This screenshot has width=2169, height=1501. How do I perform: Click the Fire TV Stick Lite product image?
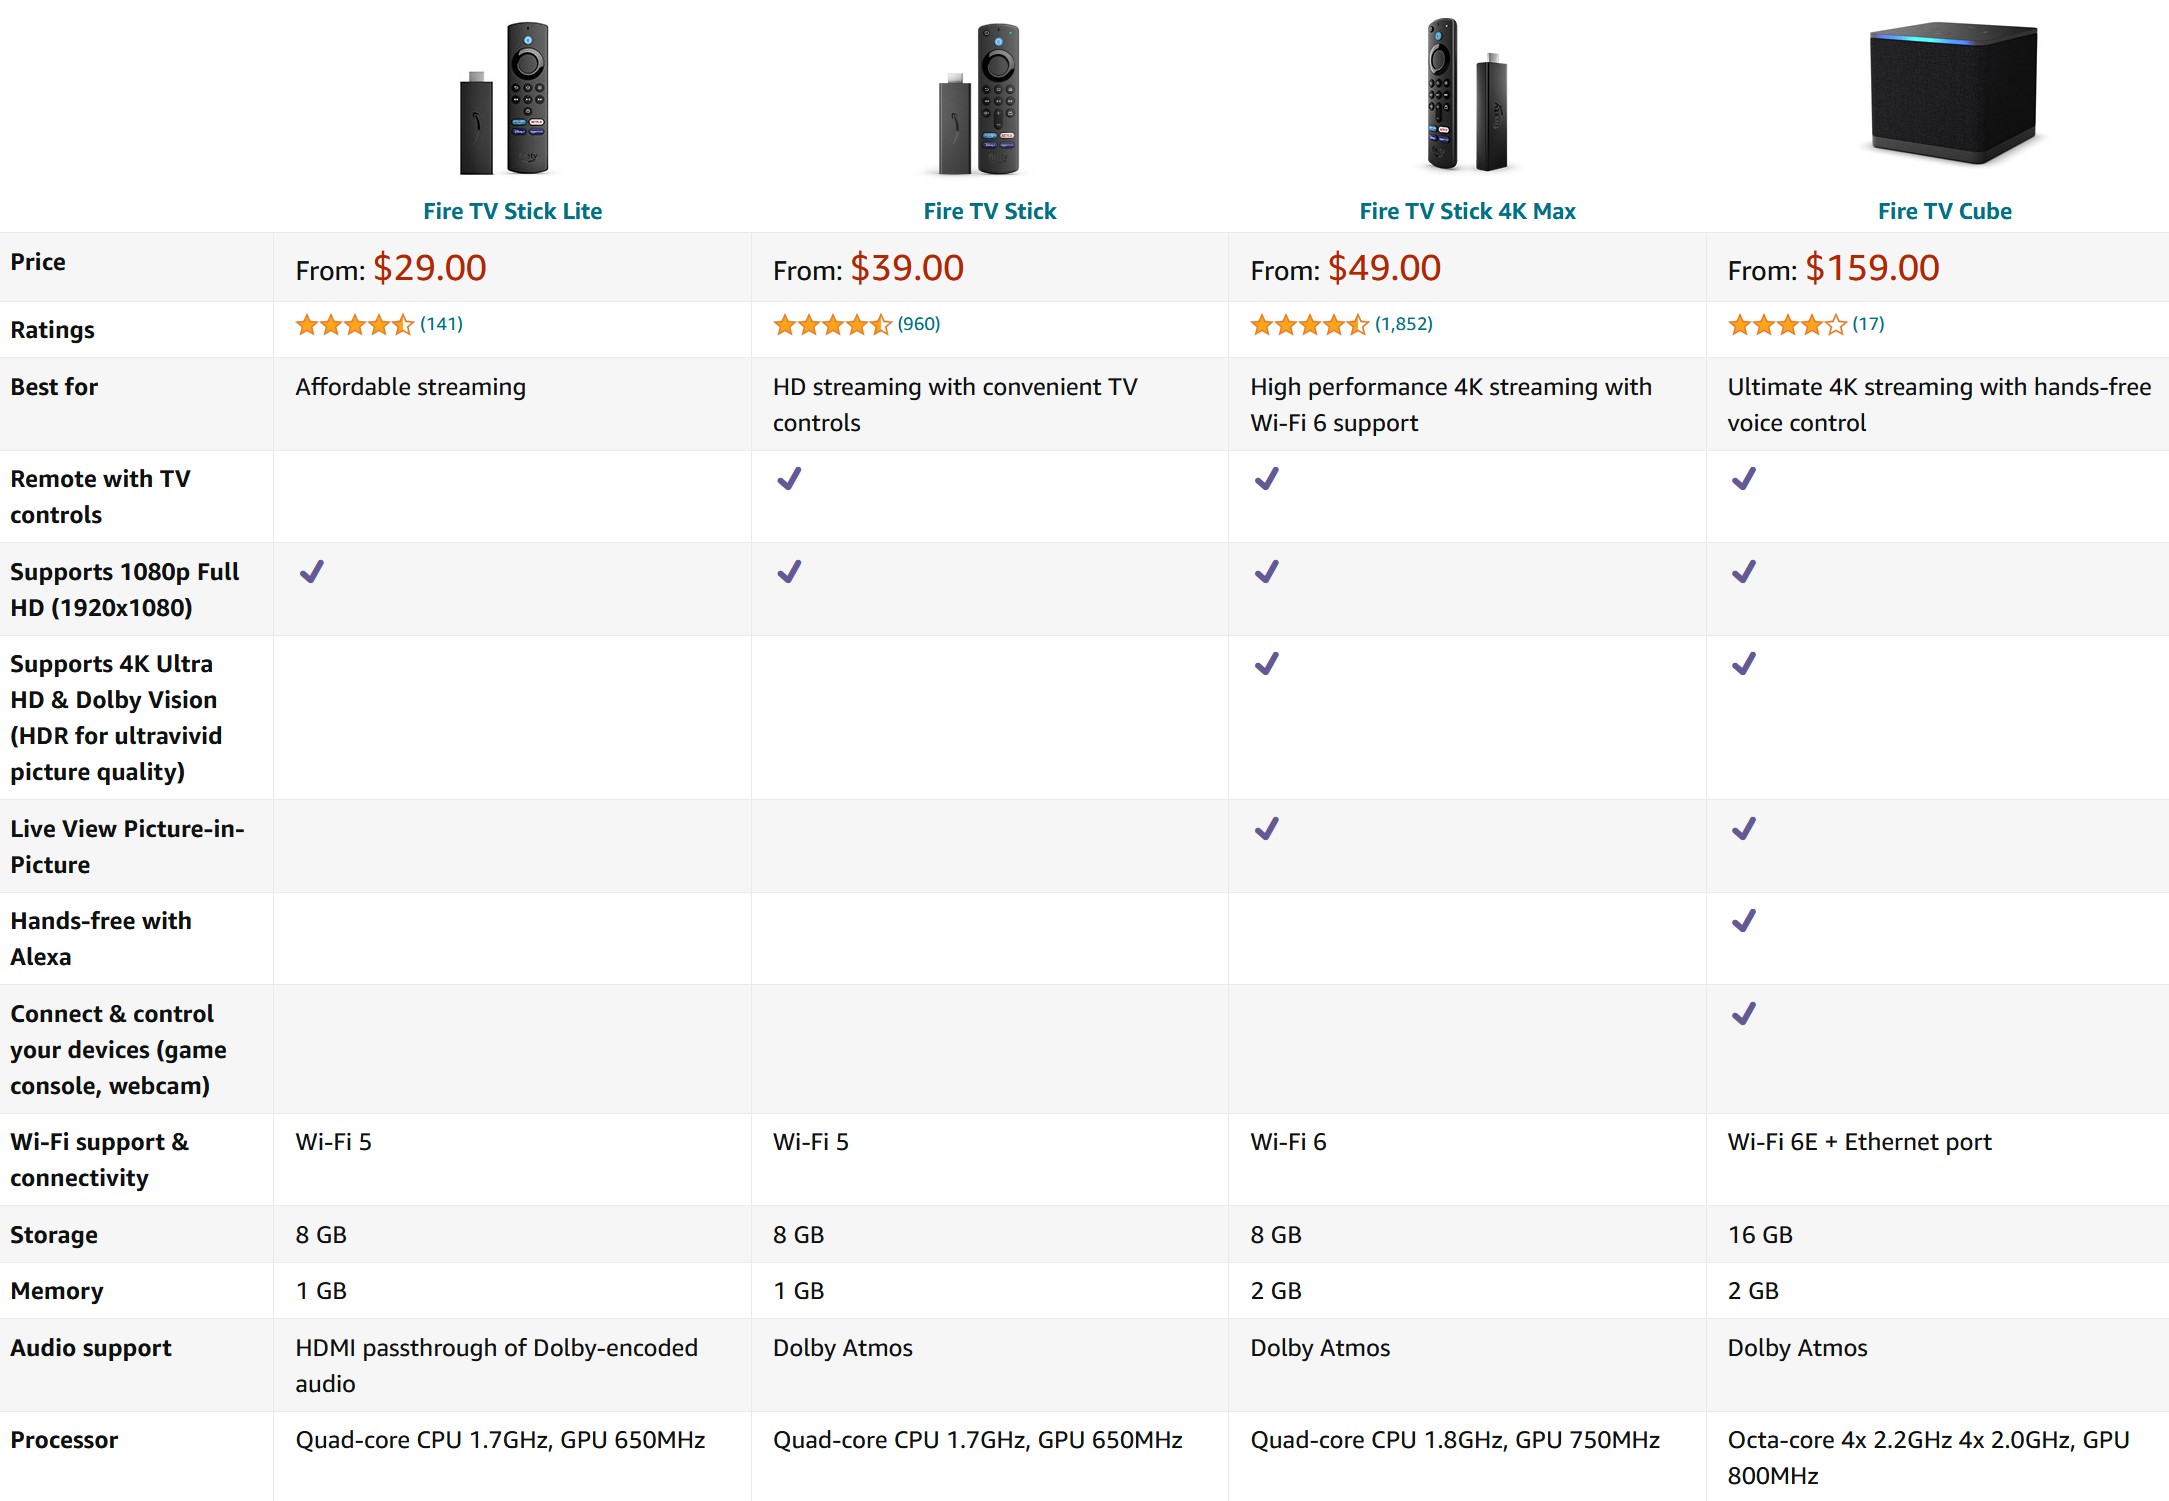pyautogui.click(x=507, y=98)
